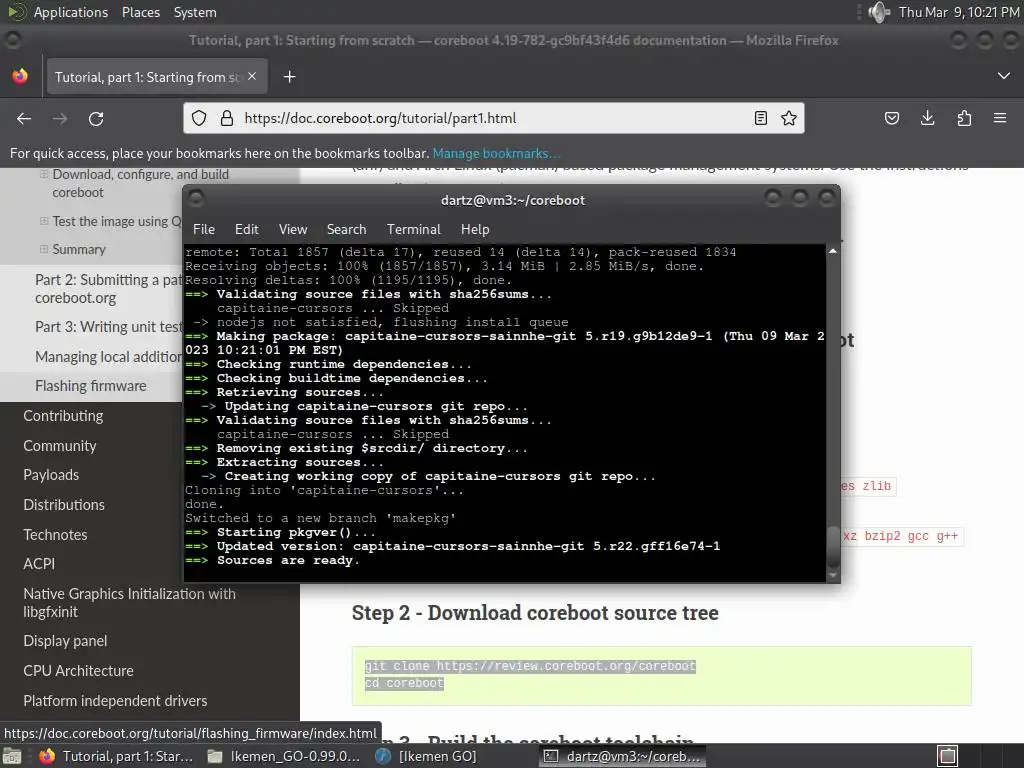Viewport: 1024px width, 768px height.
Task: Open Firefox tracking protection shield icon
Action: (199, 118)
